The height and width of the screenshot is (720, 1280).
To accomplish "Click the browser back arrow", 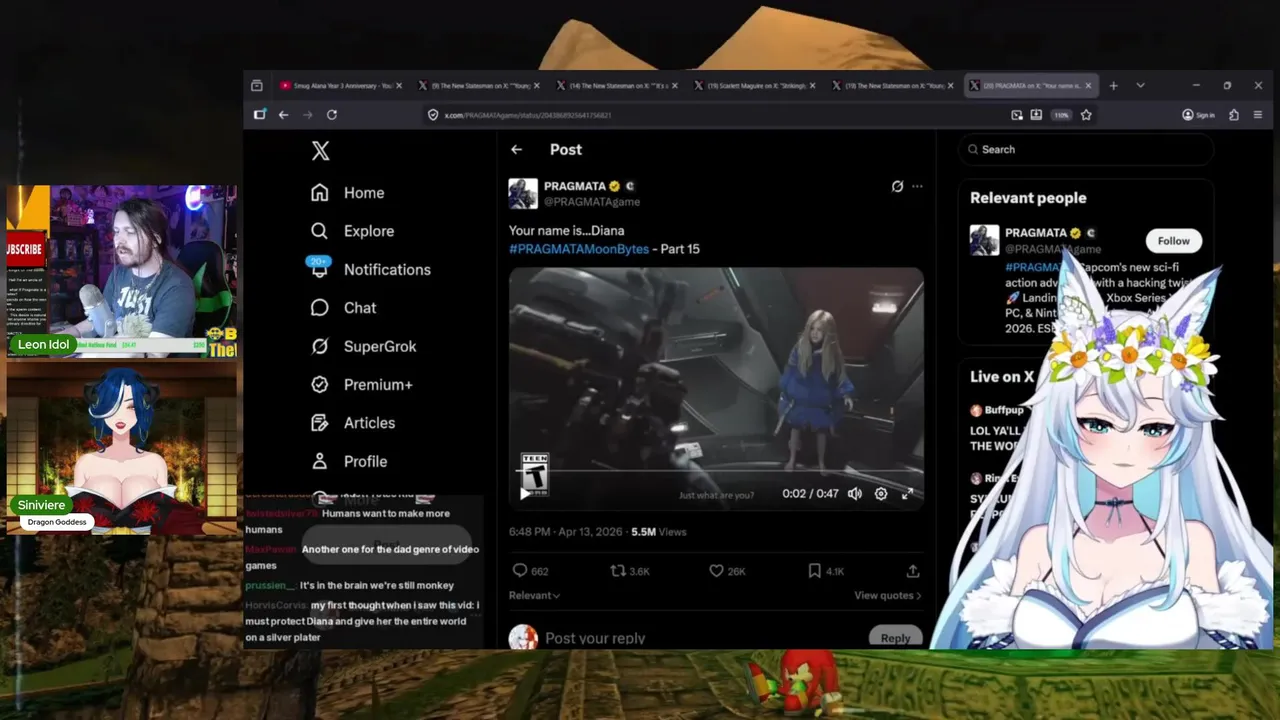I will pos(284,115).
